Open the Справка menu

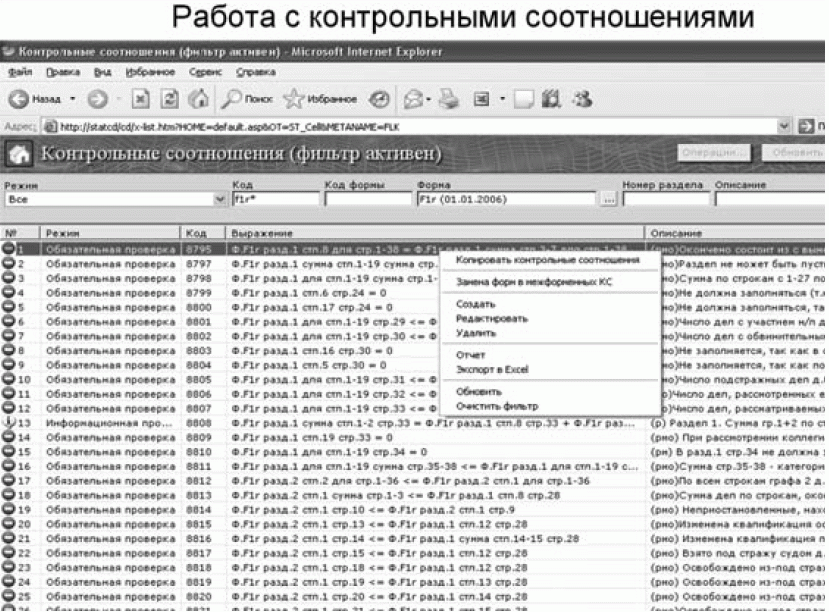pos(256,72)
